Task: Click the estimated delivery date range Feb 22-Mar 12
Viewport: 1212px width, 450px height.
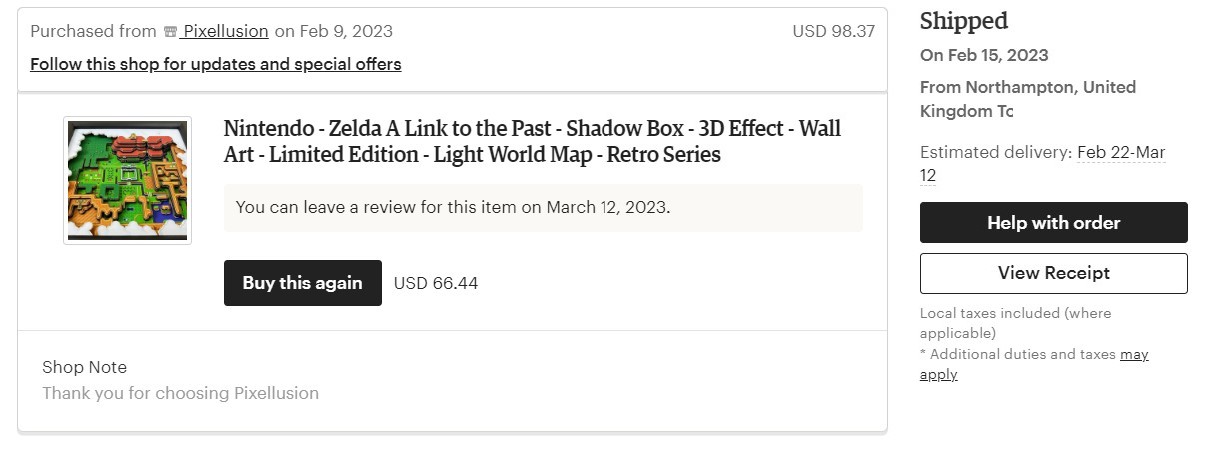Action: (1120, 153)
